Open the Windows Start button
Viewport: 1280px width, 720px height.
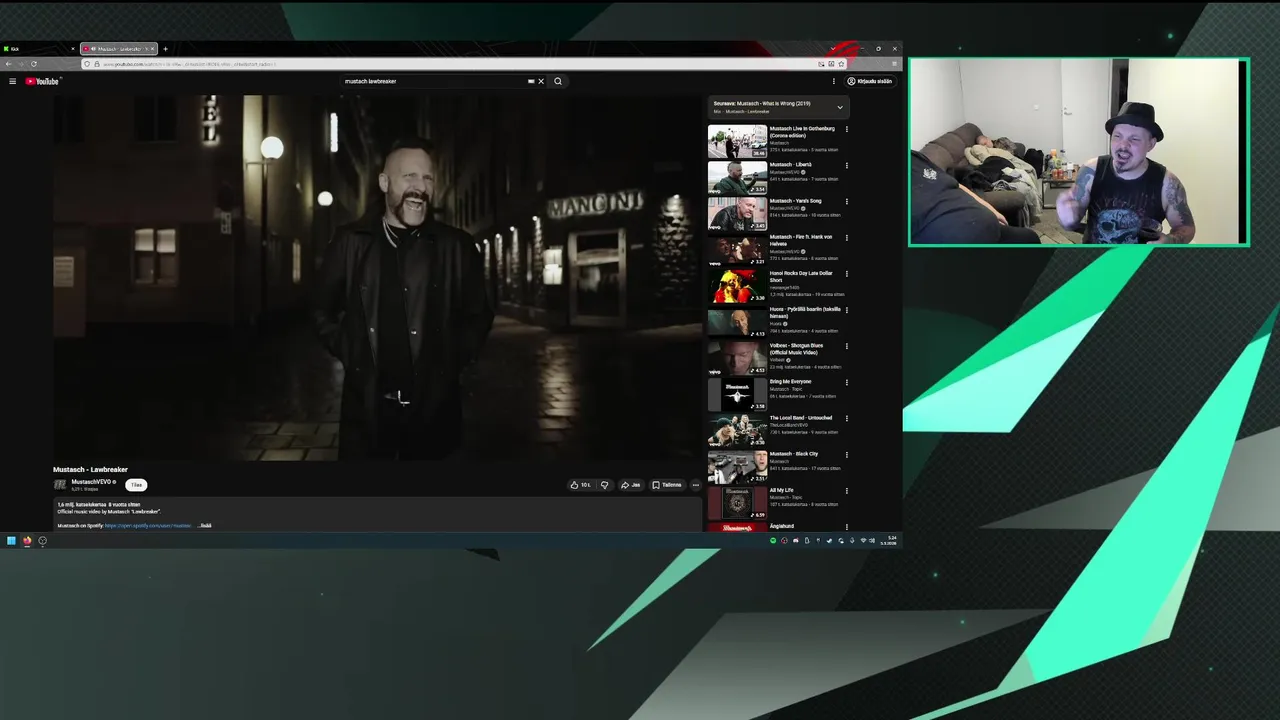click(x=11, y=541)
